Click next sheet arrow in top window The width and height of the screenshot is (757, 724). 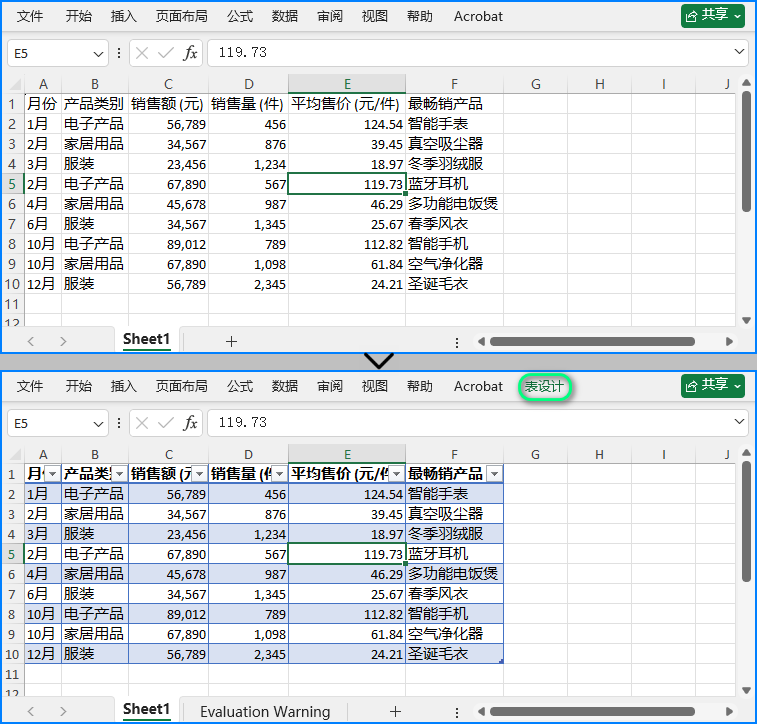pyautogui.click(x=63, y=341)
